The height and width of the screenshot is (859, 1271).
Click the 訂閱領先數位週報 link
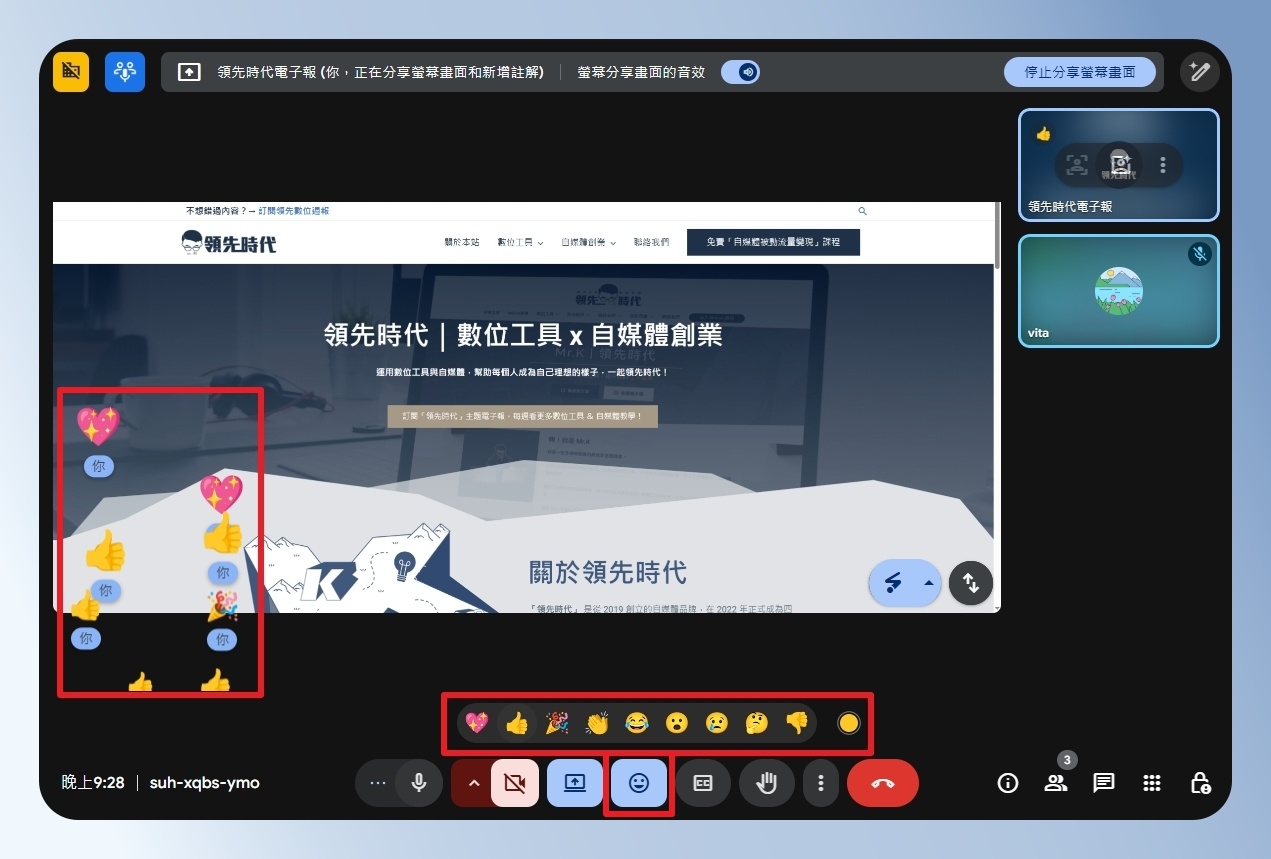point(294,211)
